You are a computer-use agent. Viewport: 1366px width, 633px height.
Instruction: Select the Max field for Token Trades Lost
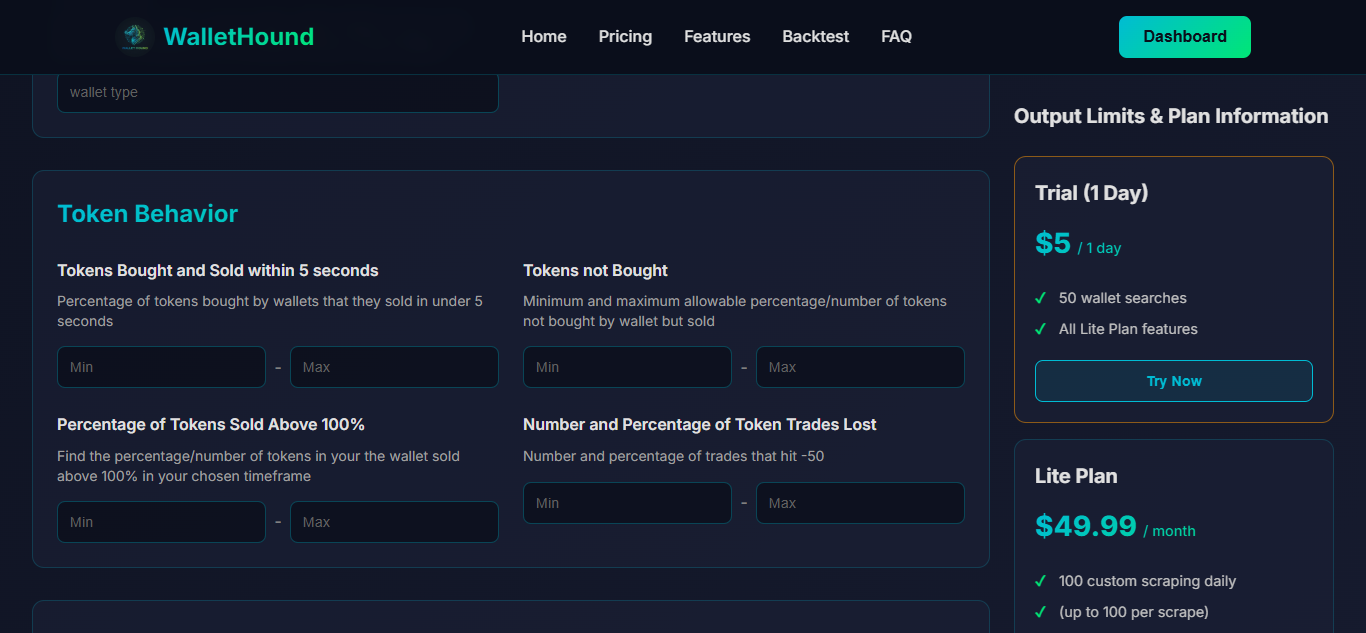(x=860, y=503)
